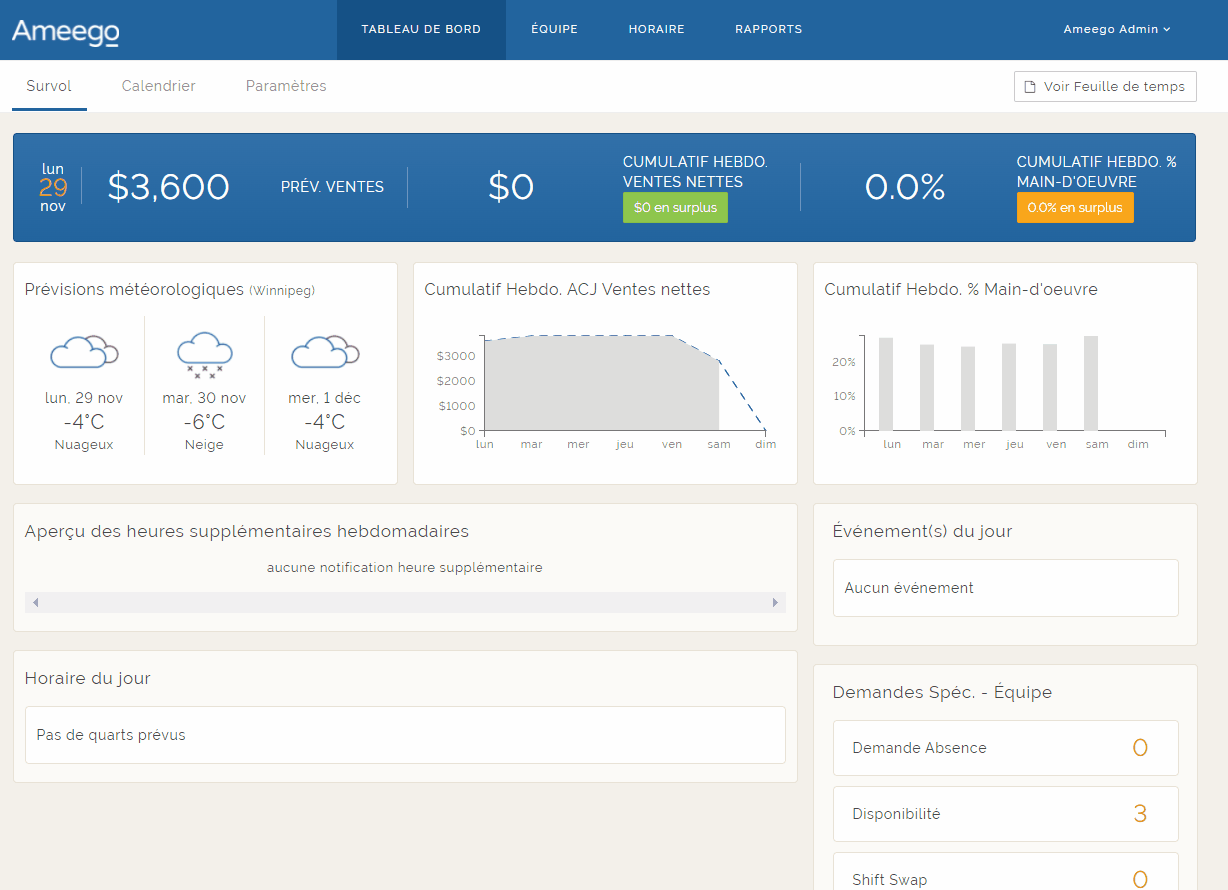Switch to the Calendrier tab
The image size is (1228, 890).
[x=158, y=86]
